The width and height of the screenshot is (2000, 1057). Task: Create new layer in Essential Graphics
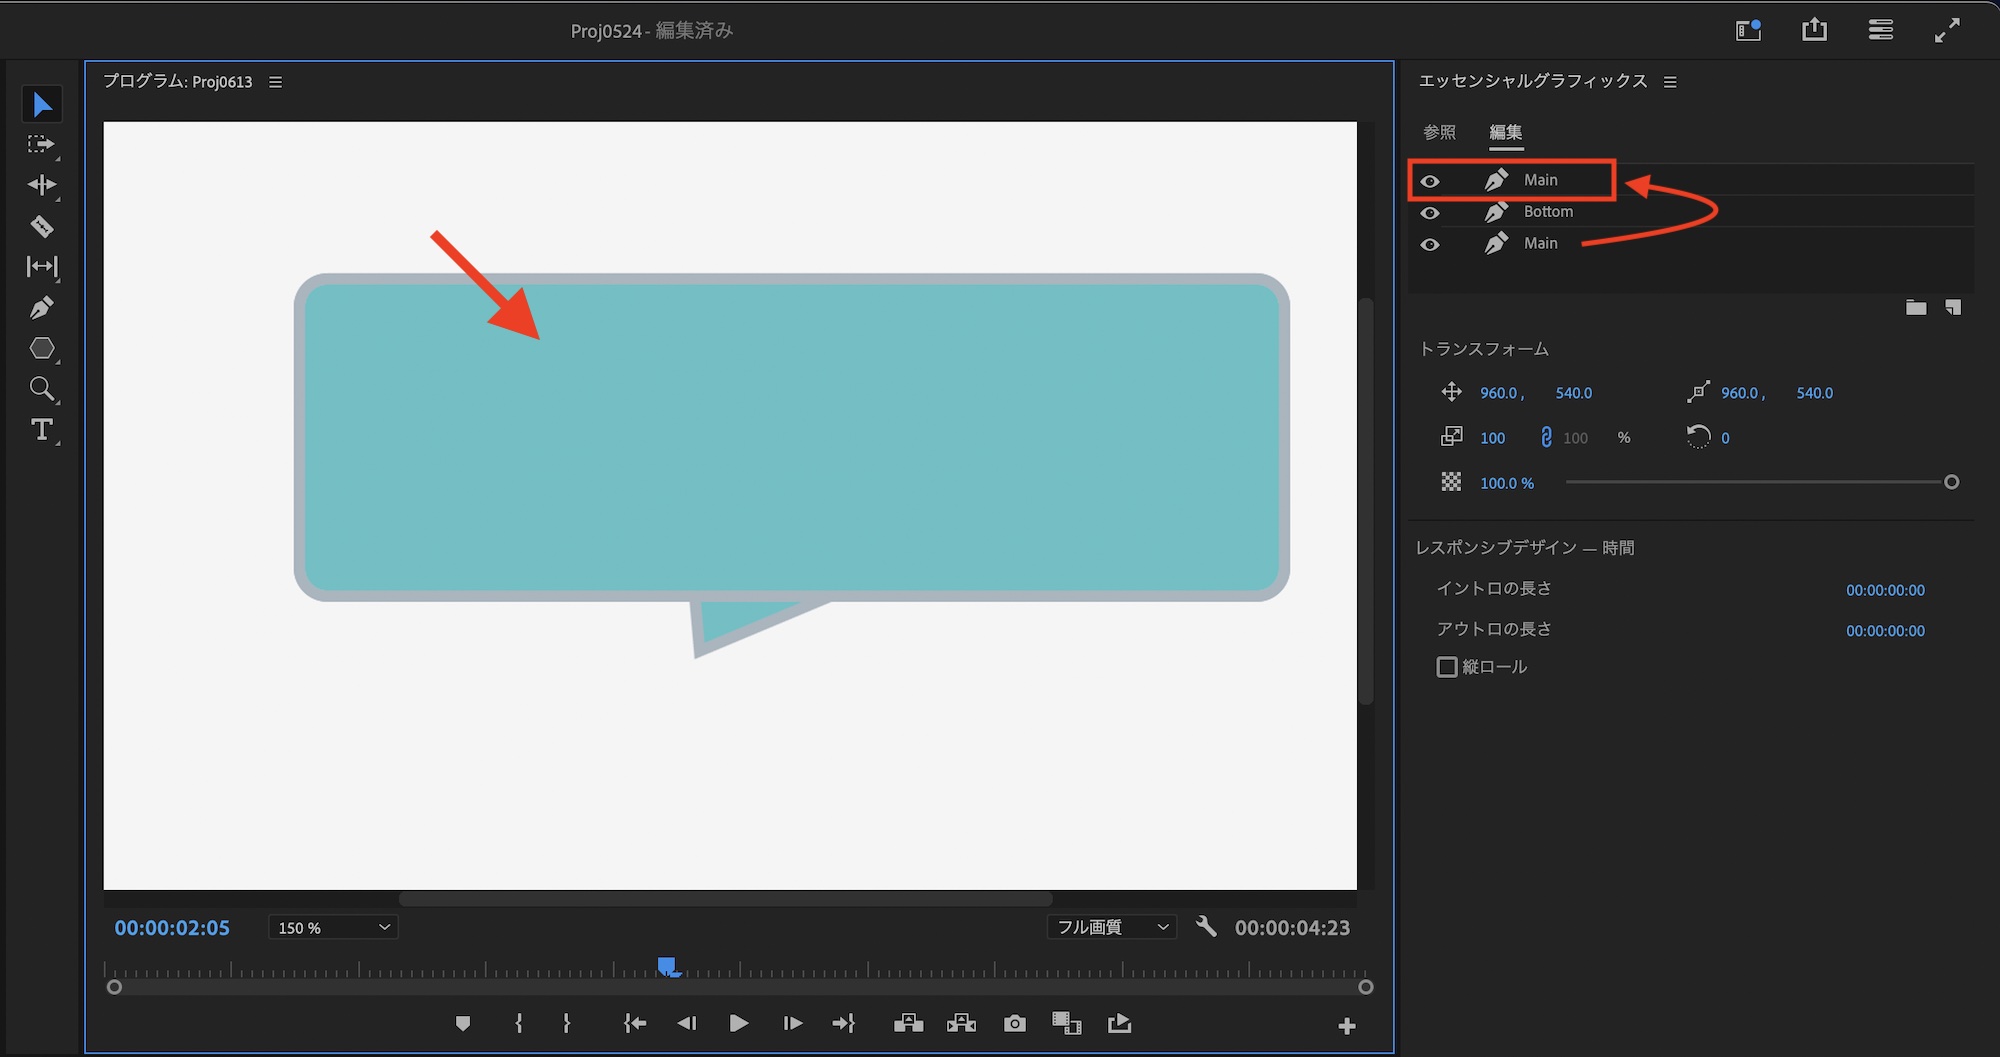[1952, 307]
